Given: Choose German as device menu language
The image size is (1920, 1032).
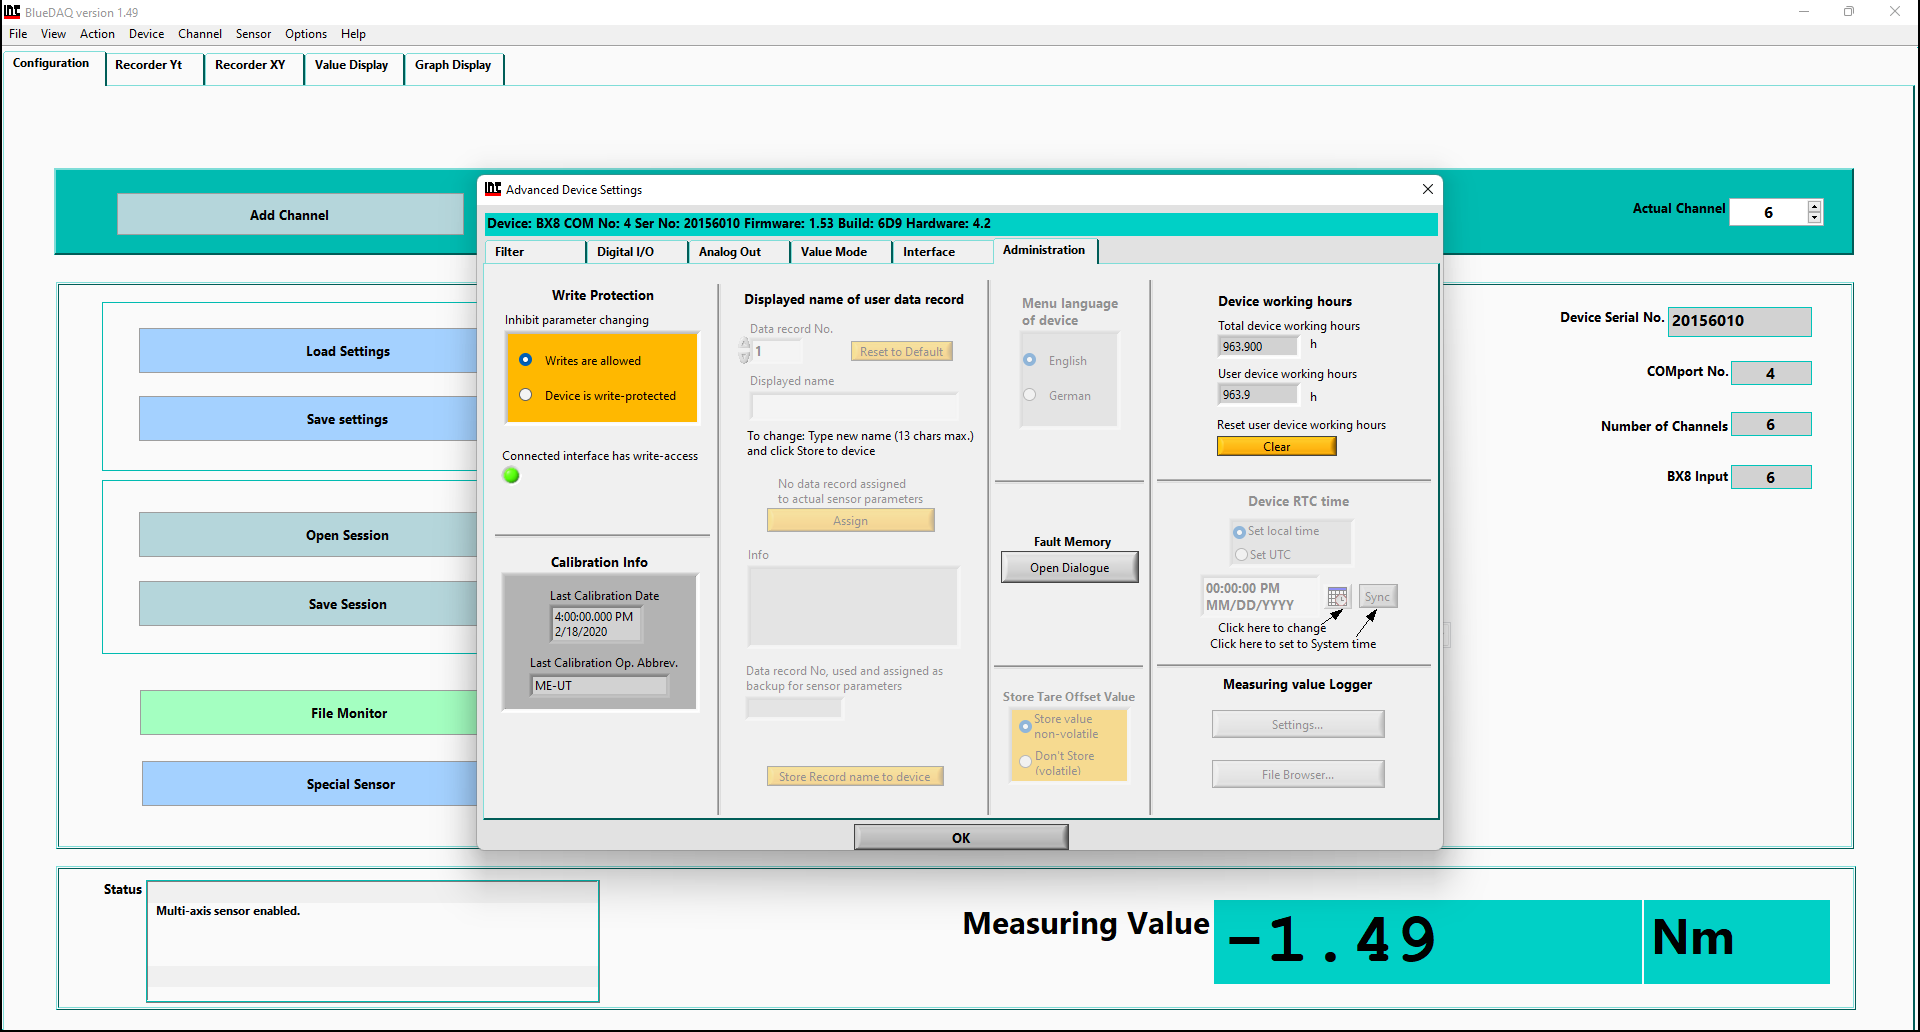Looking at the screenshot, I should (x=1030, y=395).
